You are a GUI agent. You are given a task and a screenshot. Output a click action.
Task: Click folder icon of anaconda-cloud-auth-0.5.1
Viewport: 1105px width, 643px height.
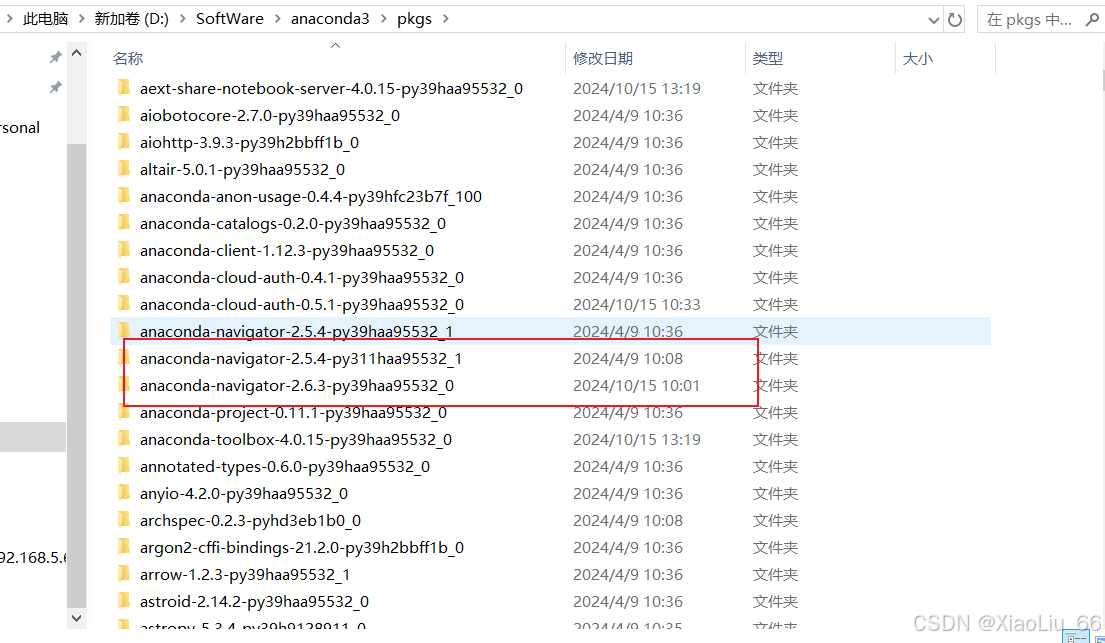coord(124,304)
